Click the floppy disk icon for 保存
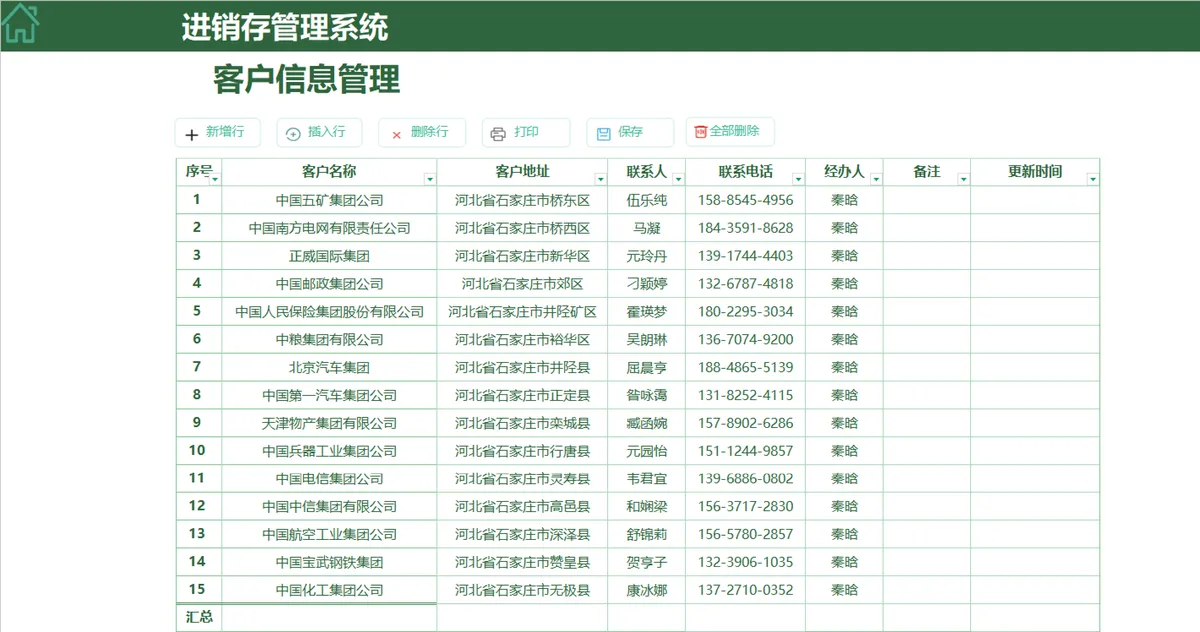Screen dimensions: 1200x632 (x=604, y=134)
